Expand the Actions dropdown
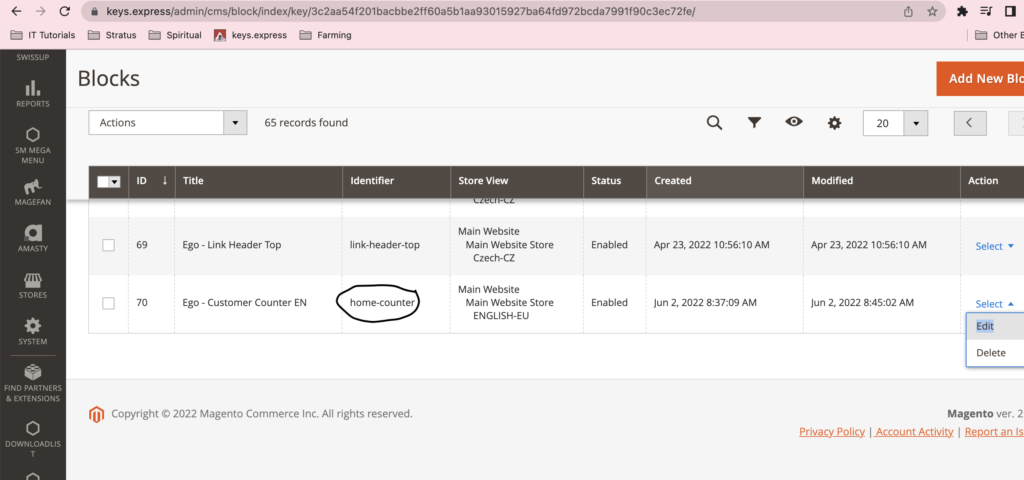 click(167, 122)
